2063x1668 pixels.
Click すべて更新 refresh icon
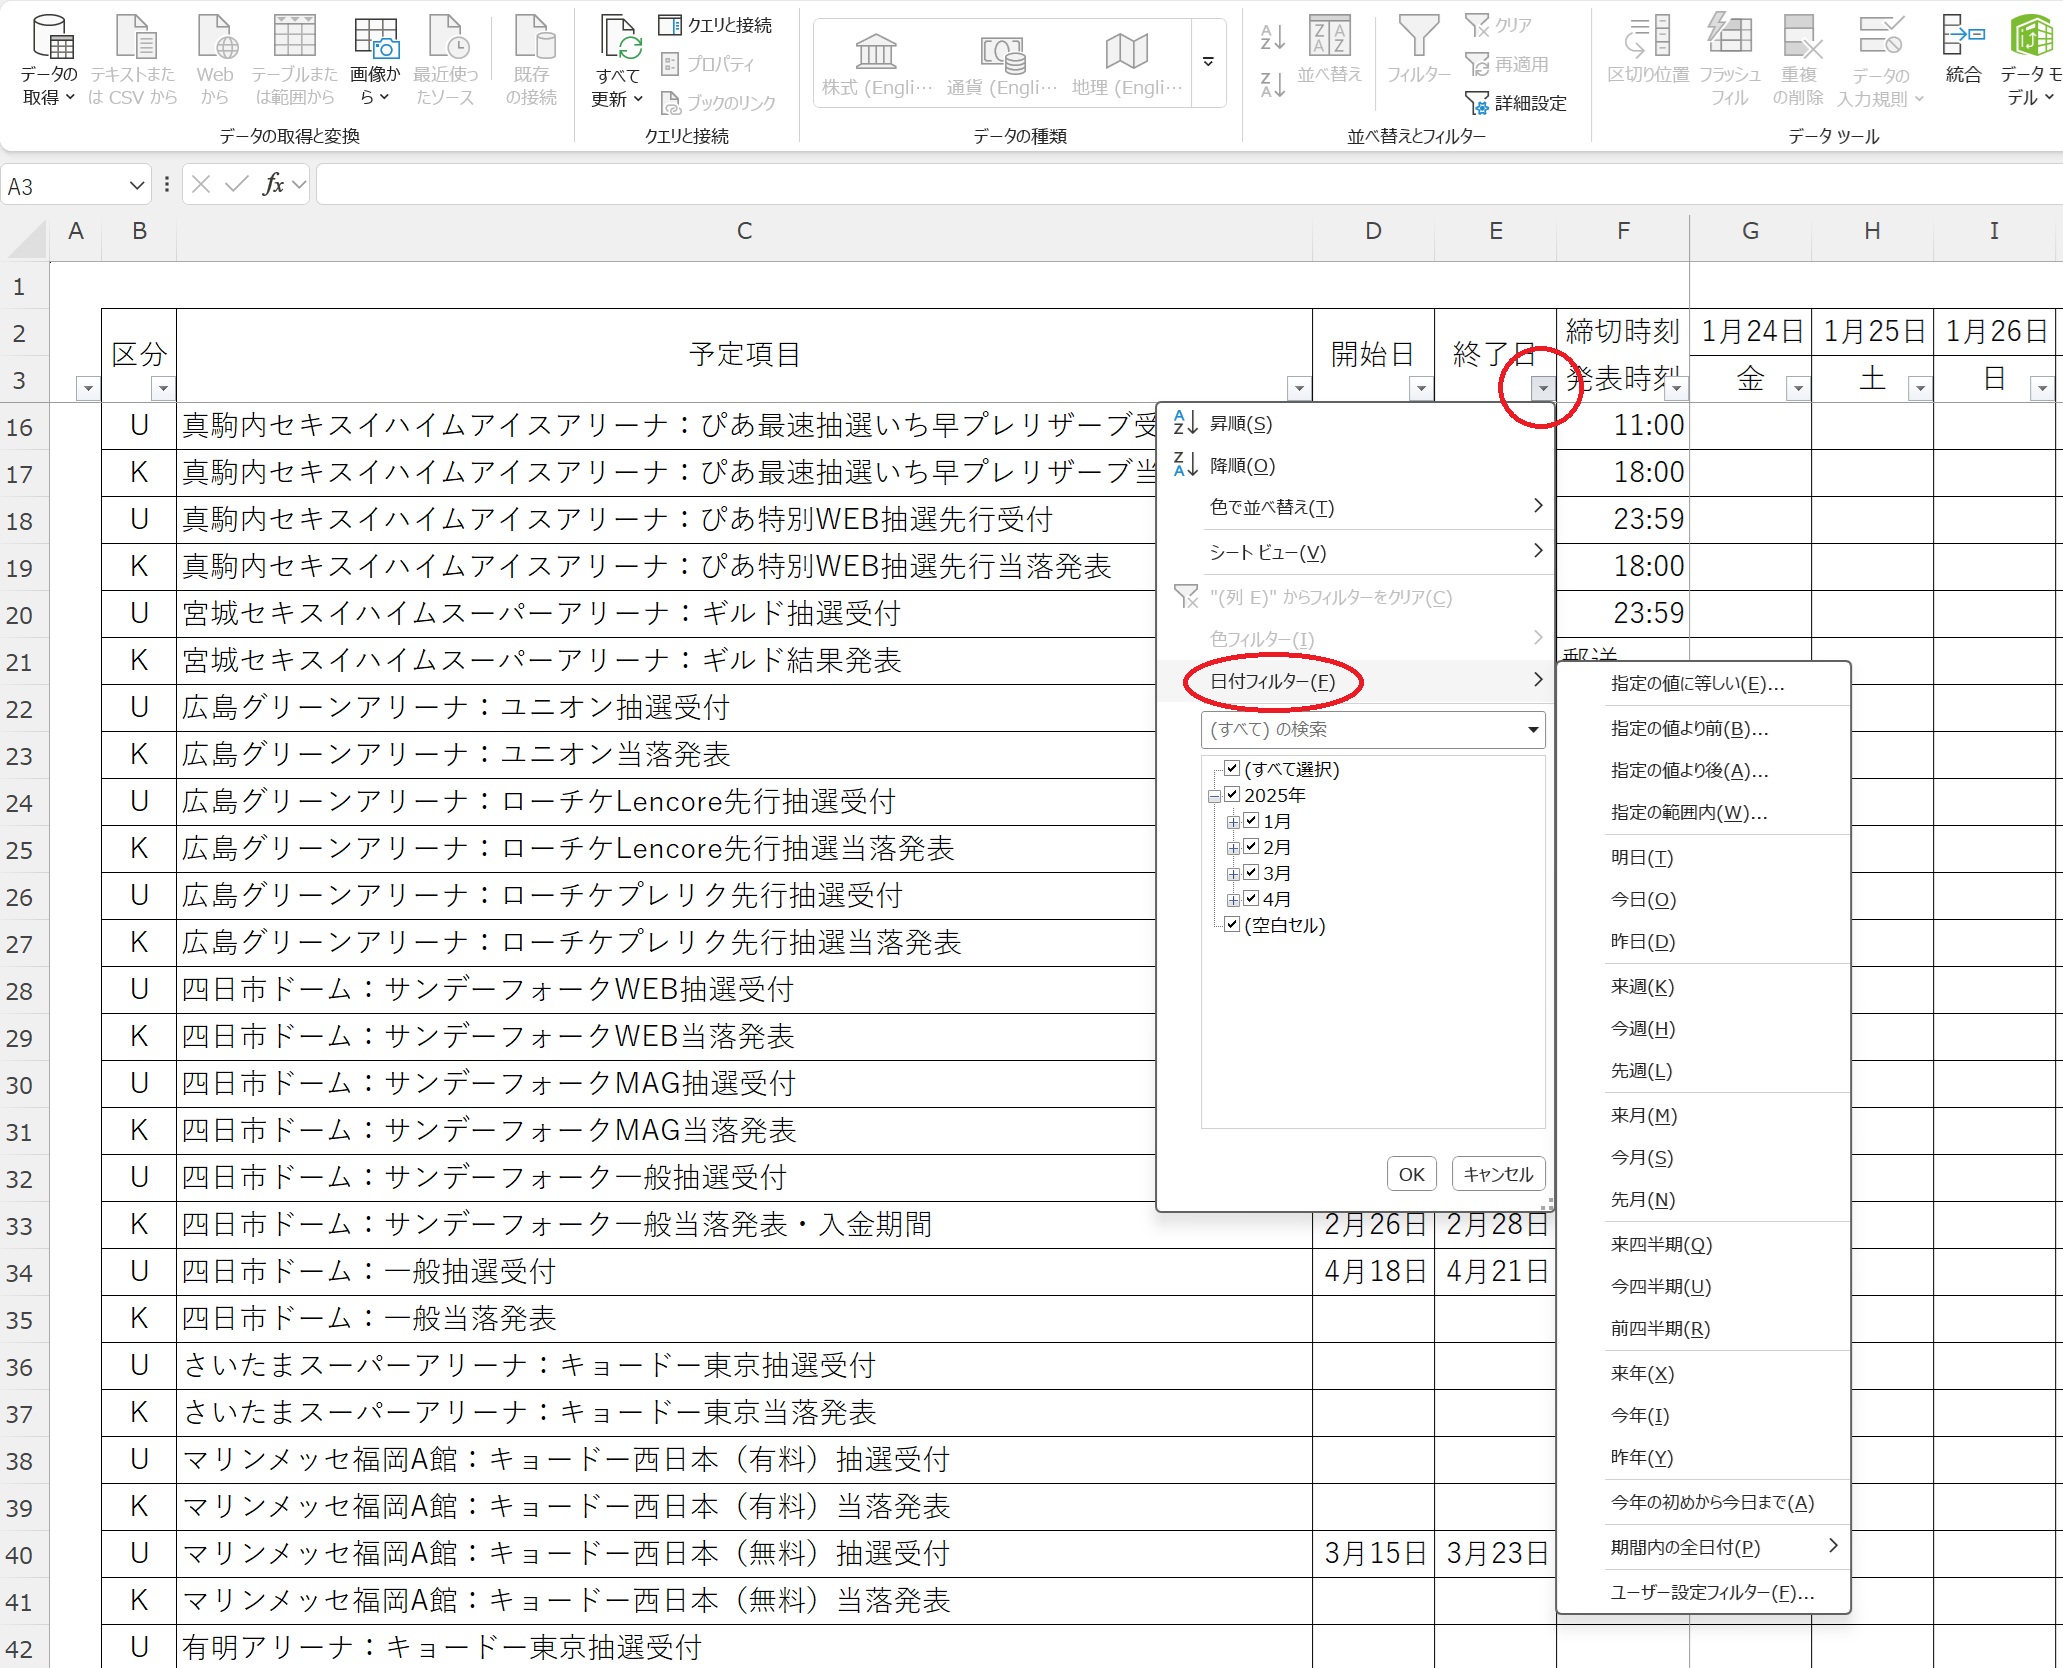[618, 60]
